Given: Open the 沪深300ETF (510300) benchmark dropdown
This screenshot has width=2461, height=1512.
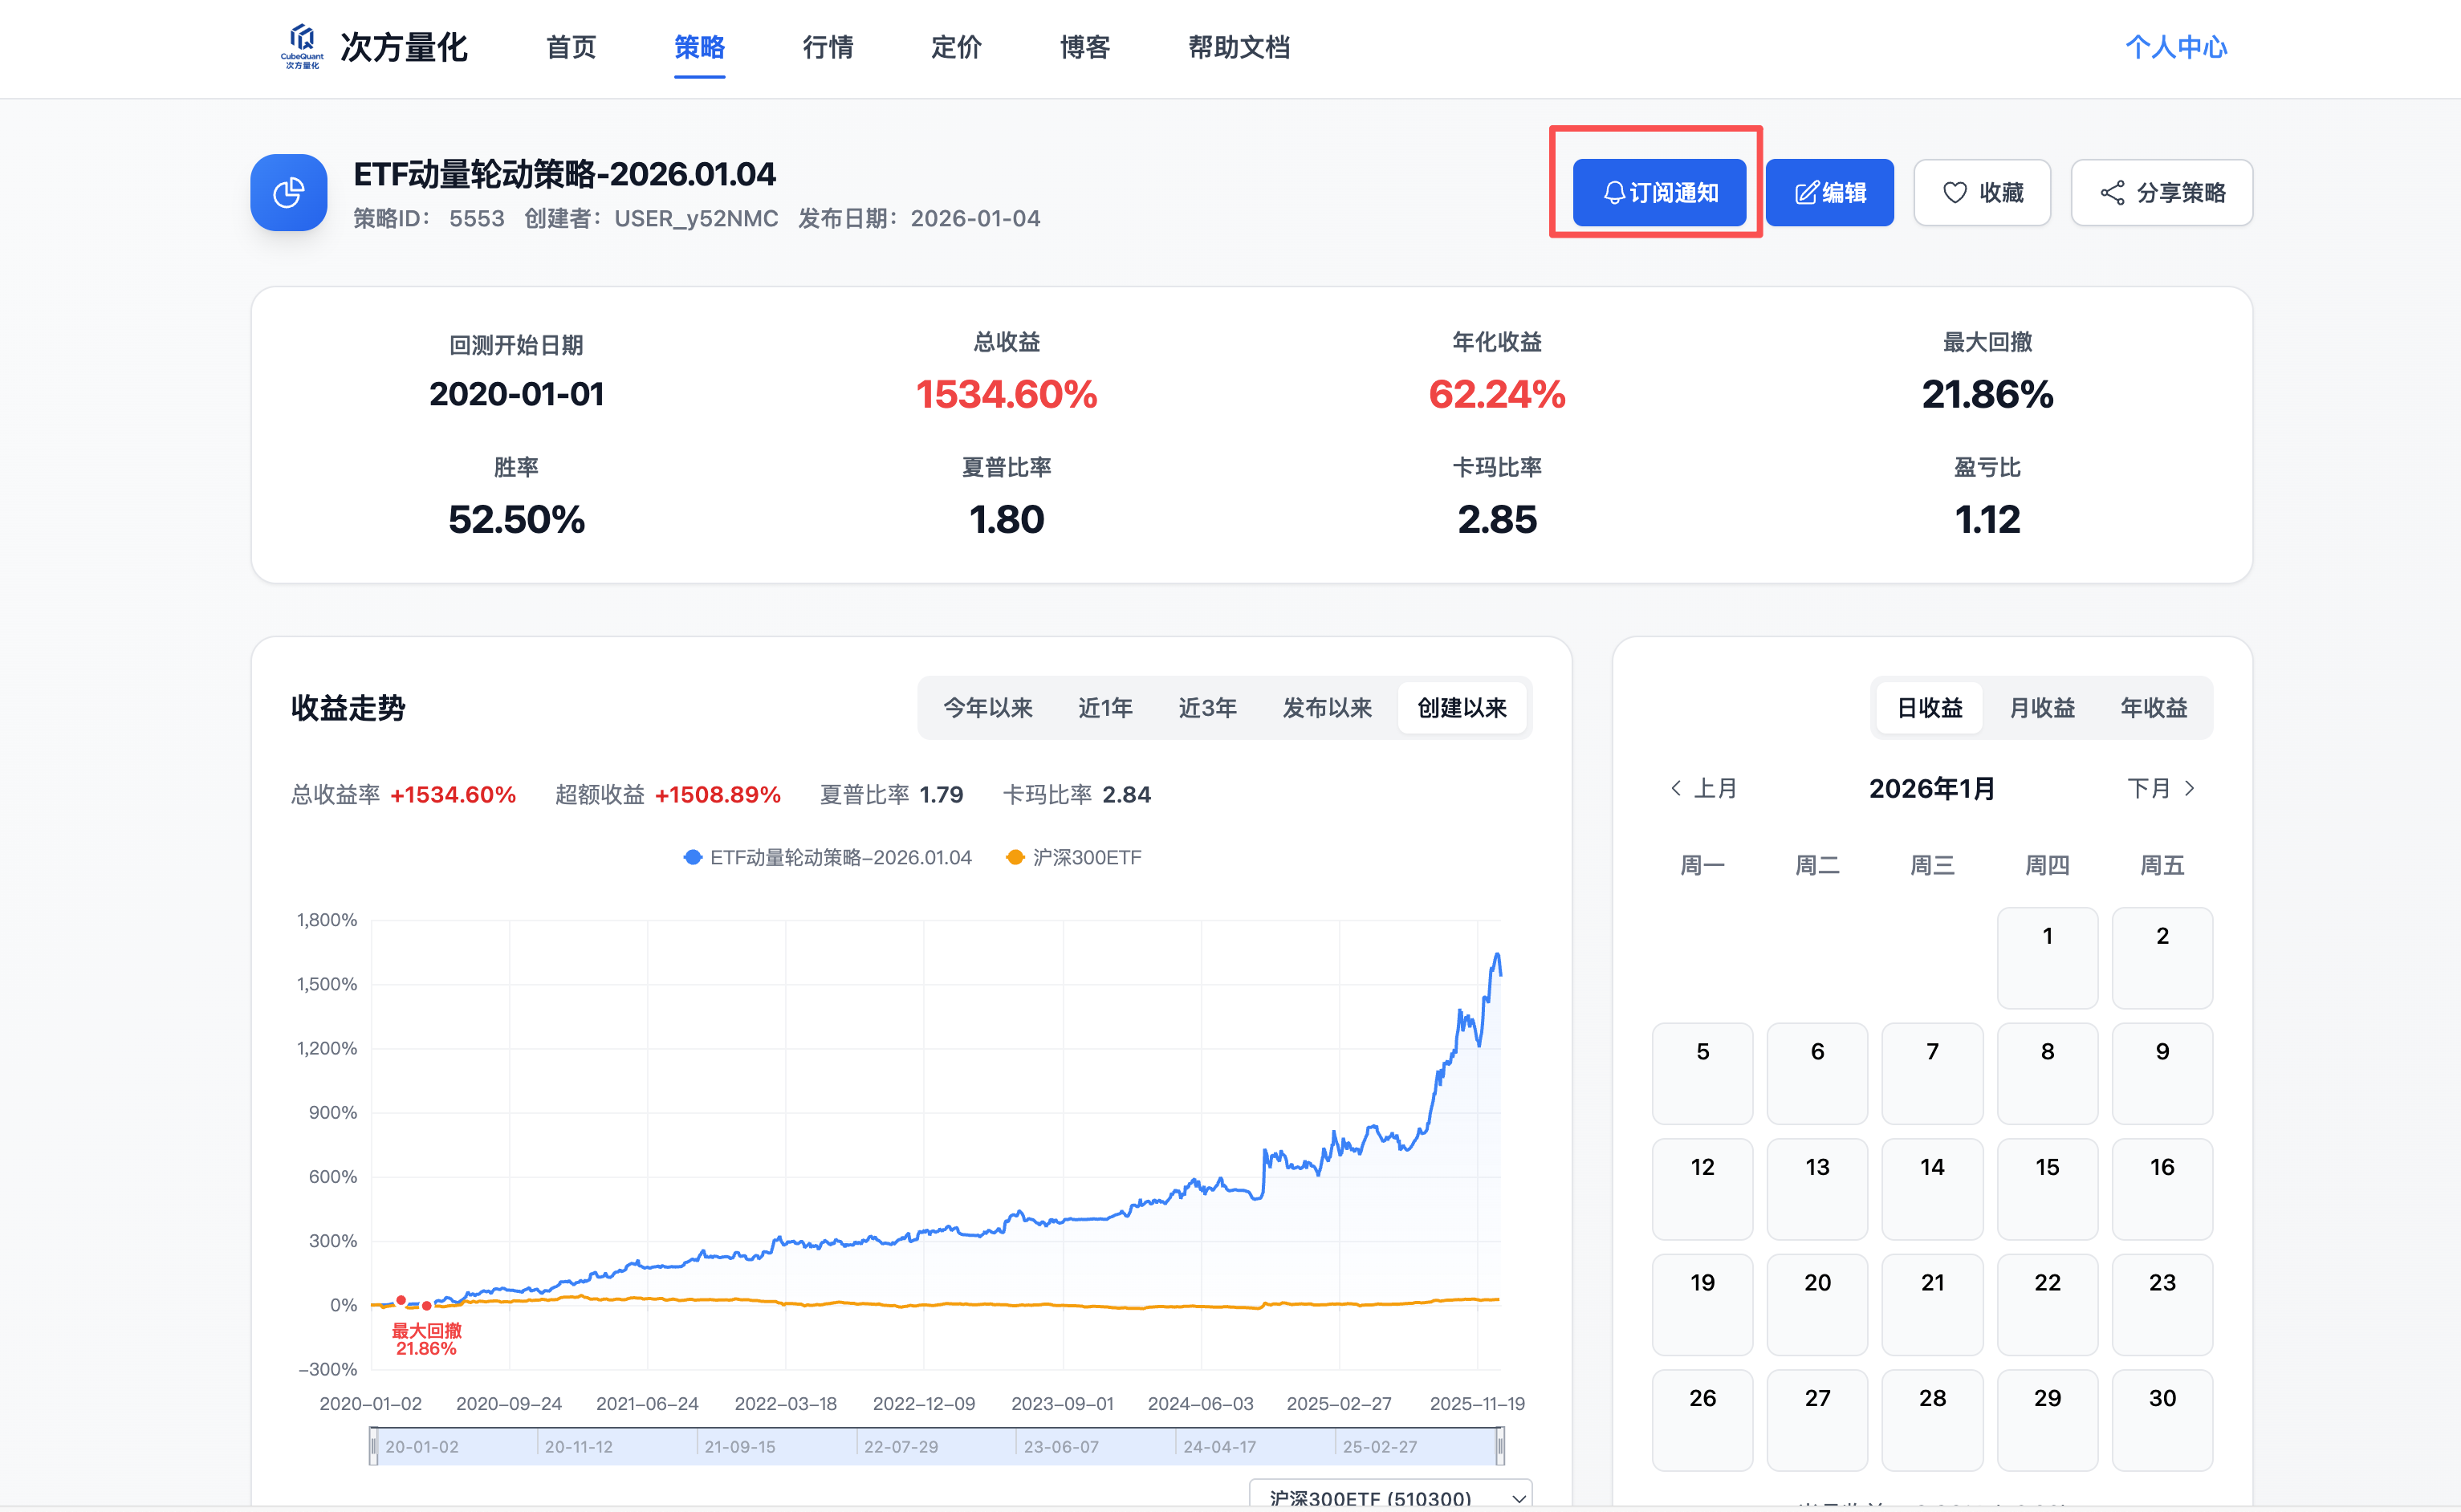Looking at the screenshot, I should click(x=1390, y=1496).
